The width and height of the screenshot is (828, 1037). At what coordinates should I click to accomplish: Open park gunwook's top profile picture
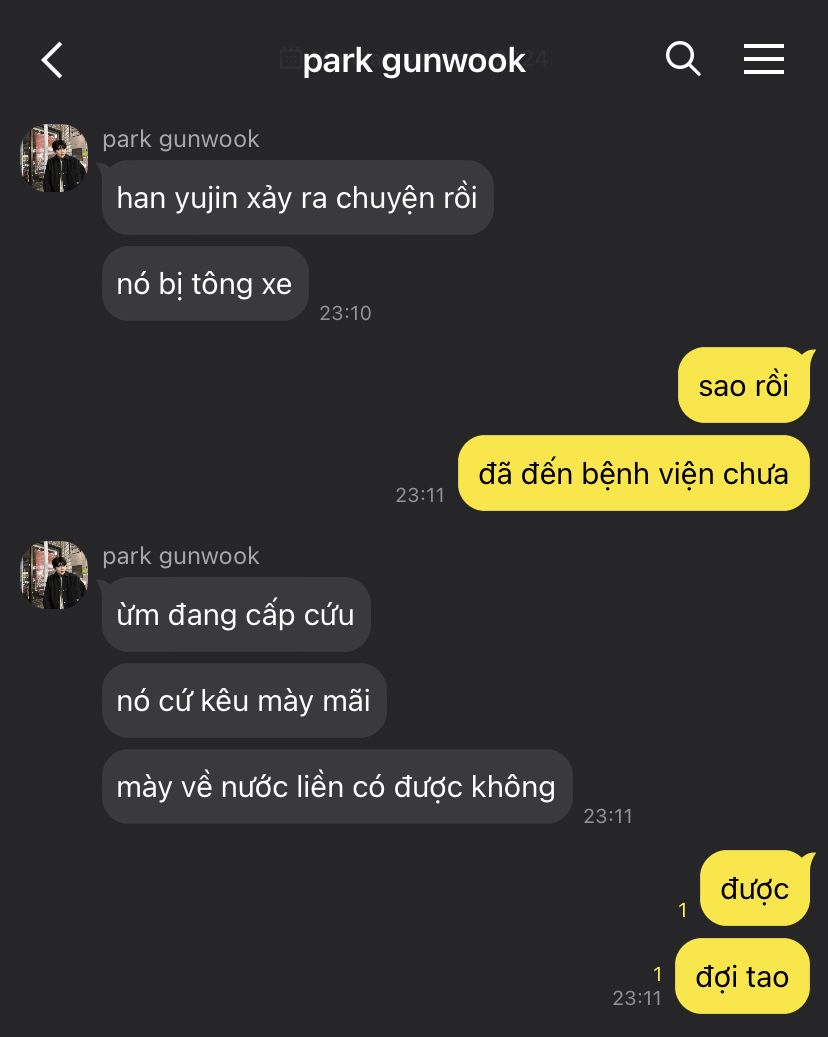pos(54,158)
